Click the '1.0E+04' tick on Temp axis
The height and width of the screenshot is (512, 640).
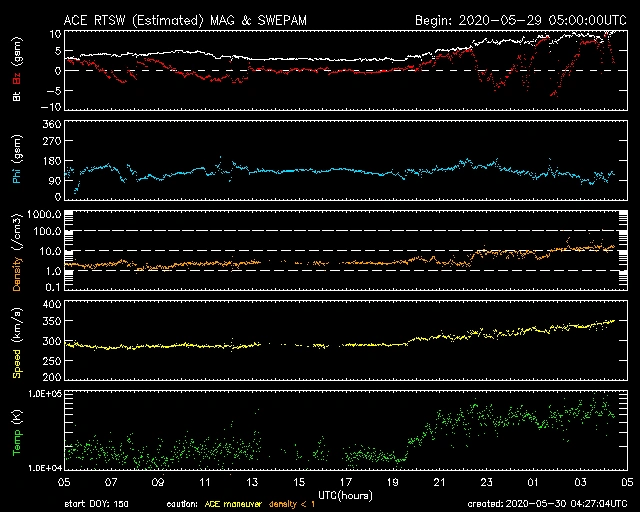(45, 468)
